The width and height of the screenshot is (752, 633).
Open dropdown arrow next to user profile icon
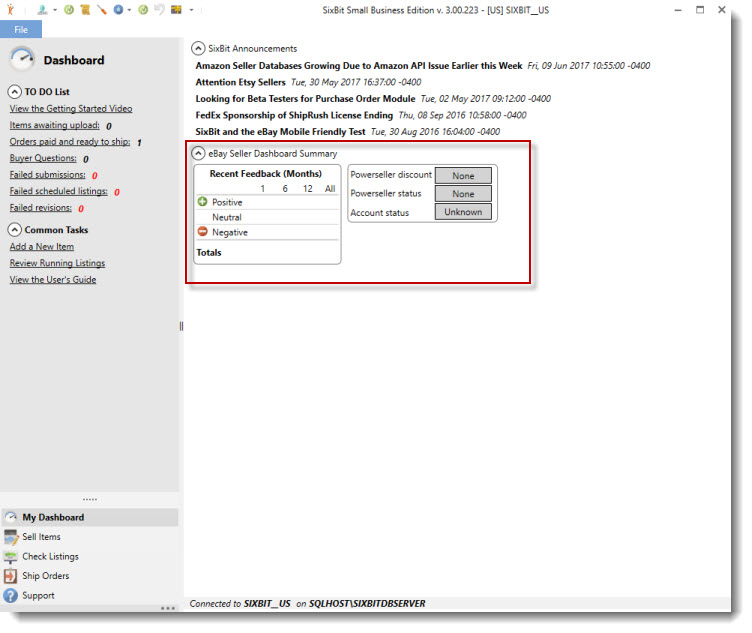(x=55, y=10)
